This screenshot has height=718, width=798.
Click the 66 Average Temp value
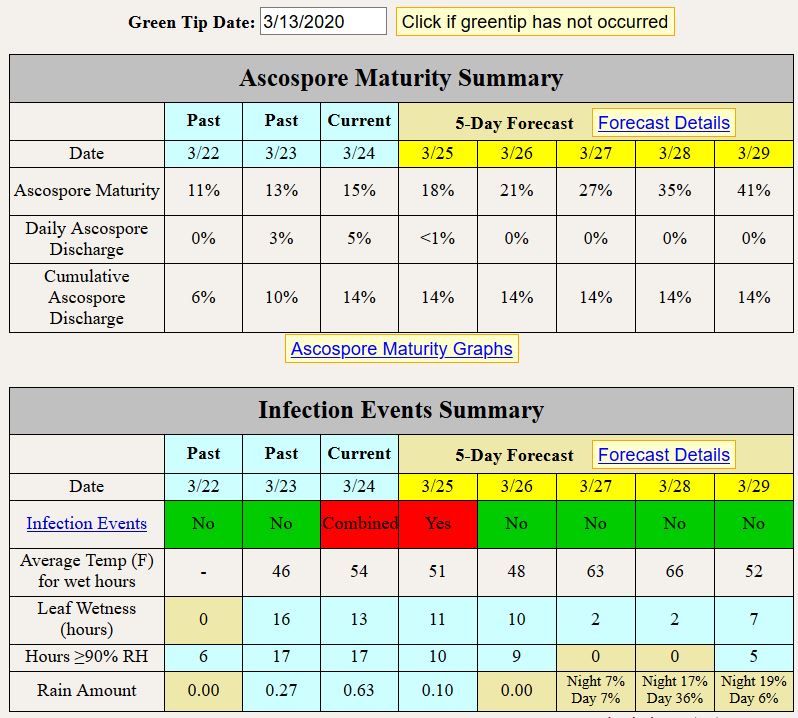tap(674, 571)
